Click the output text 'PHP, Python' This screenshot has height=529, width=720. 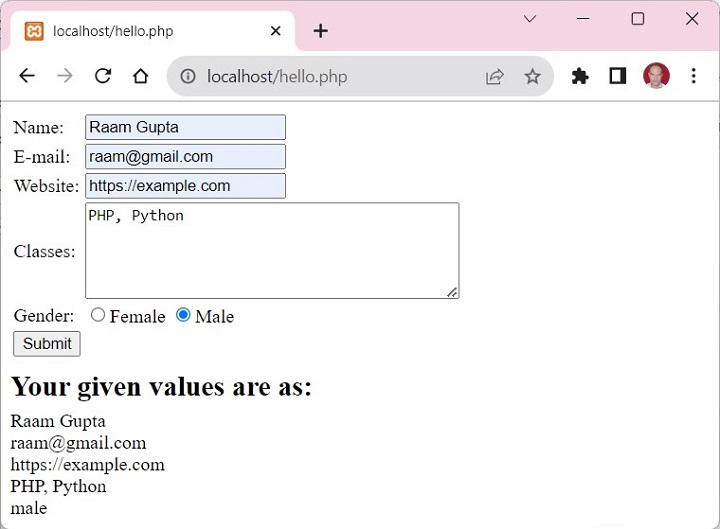coord(58,486)
